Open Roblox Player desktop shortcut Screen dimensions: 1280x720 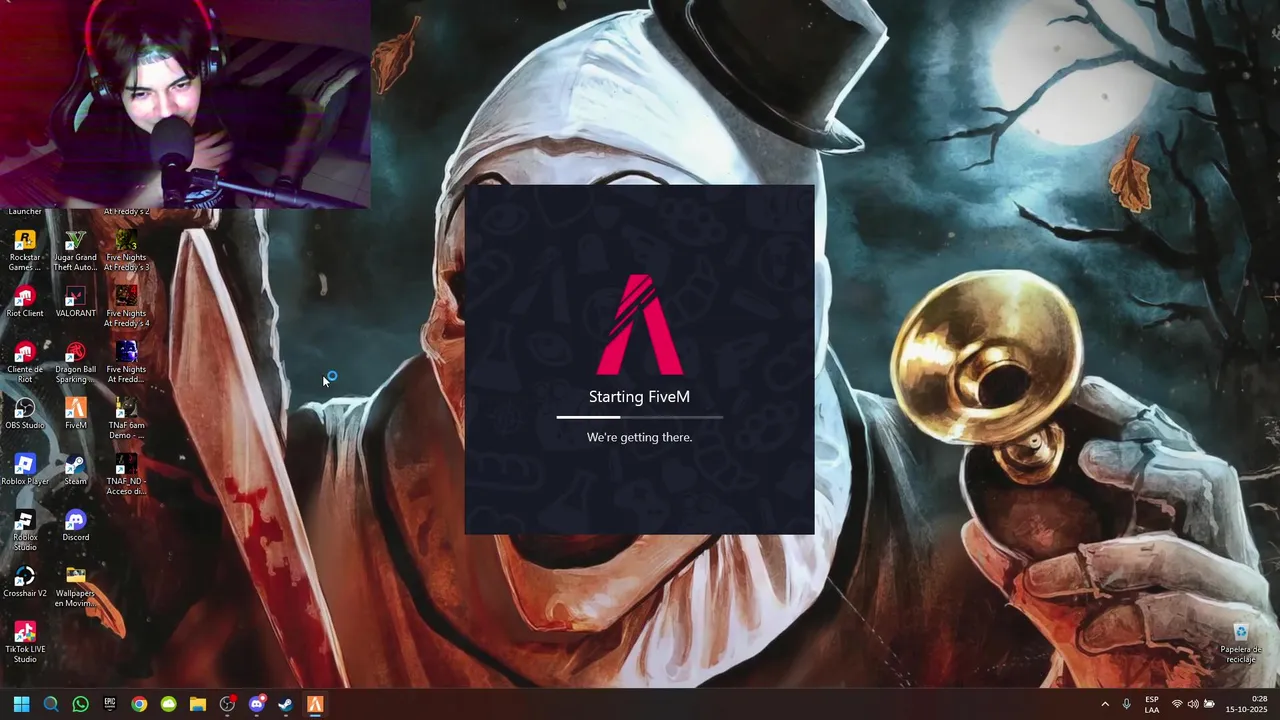[x=25, y=470]
